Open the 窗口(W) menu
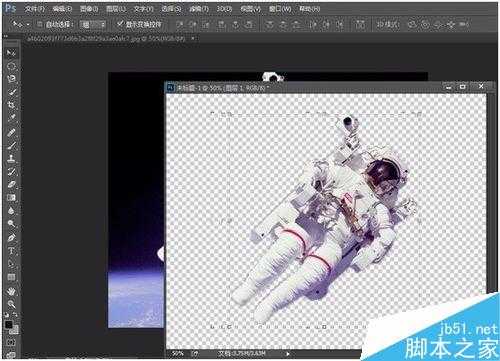Viewport: 500px width, 361px height. (280, 9)
